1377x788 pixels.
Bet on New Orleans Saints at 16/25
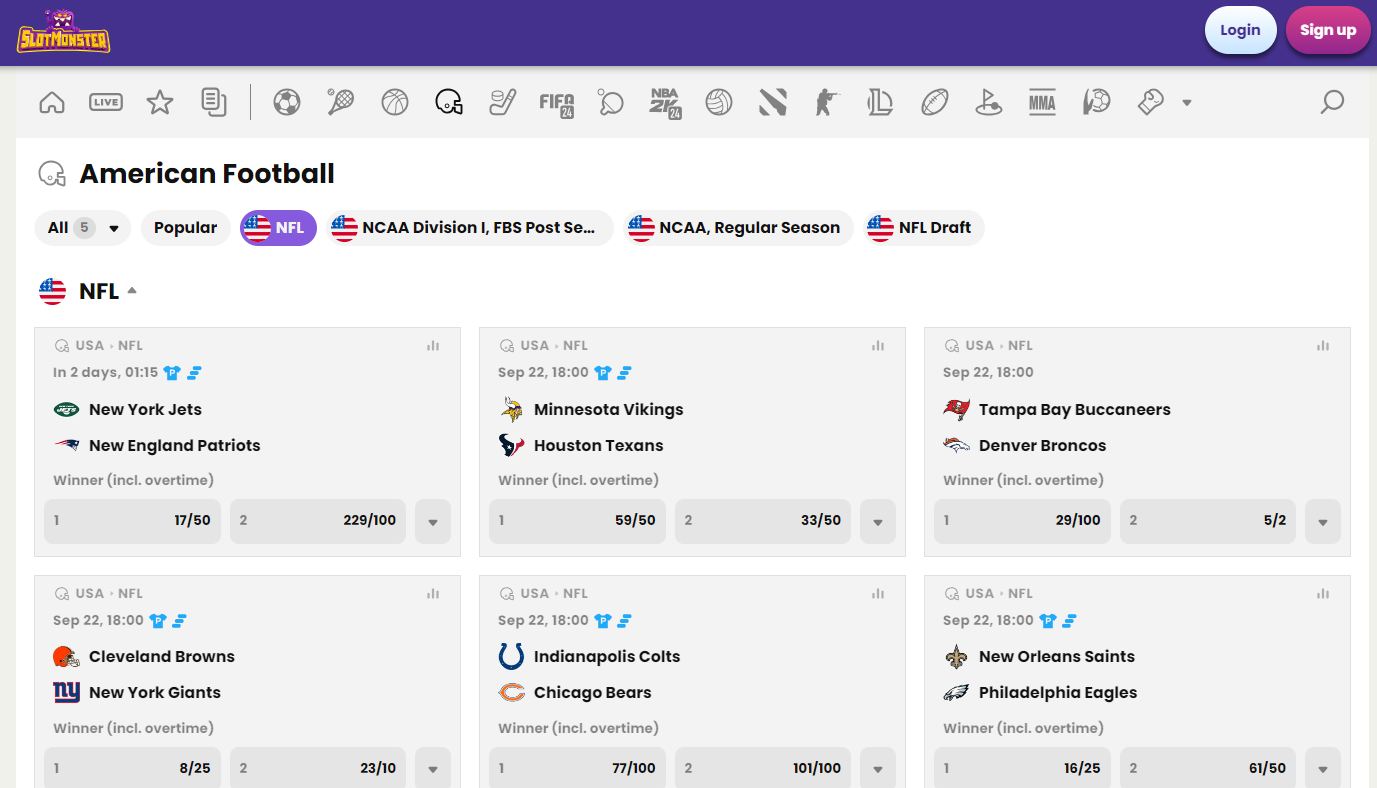tap(1022, 768)
